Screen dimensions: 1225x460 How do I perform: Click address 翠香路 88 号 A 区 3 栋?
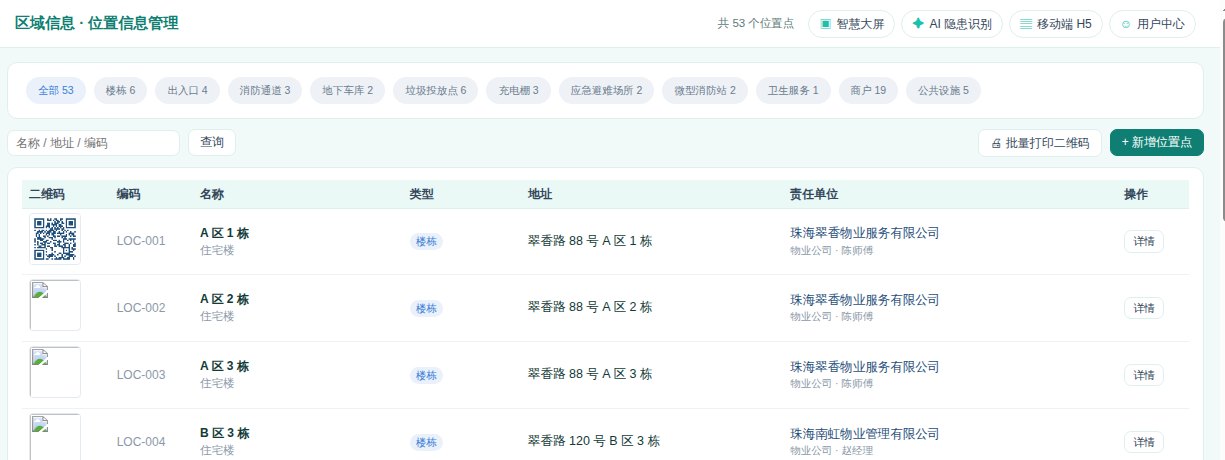click(590, 374)
